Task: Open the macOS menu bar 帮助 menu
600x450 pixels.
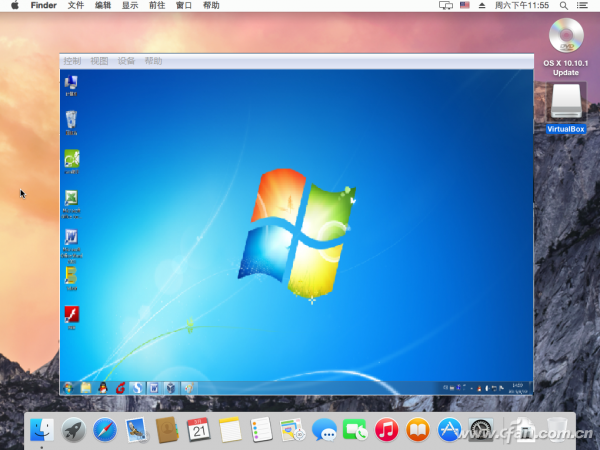Action: (211, 5)
